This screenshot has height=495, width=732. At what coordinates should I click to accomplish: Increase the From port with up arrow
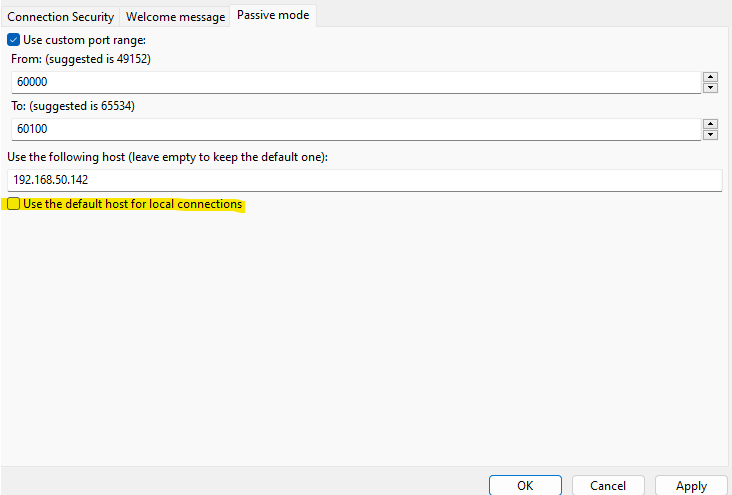[710, 77]
